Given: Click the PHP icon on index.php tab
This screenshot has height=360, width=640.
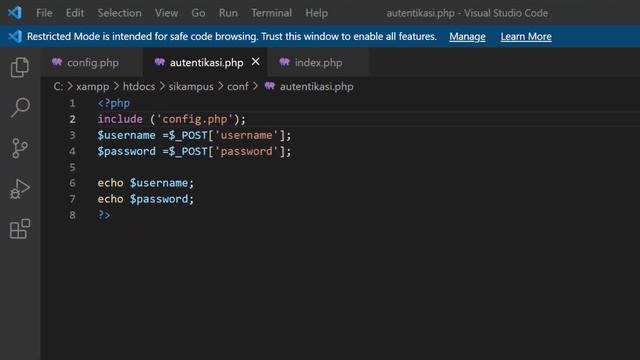Looking at the screenshot, I should (284, 62).
